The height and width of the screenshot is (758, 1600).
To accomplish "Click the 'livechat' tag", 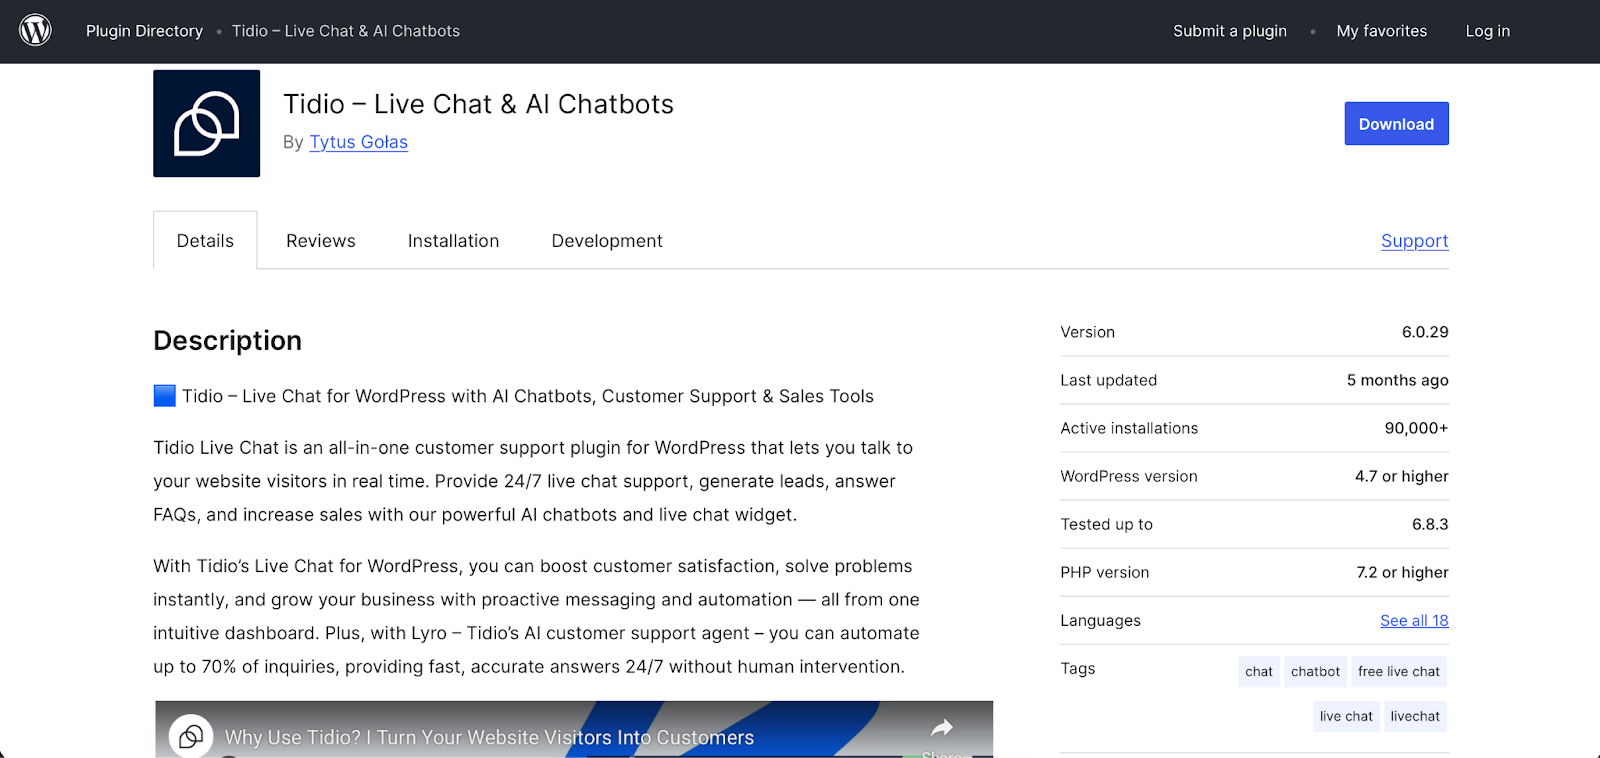I will 1414,716.
